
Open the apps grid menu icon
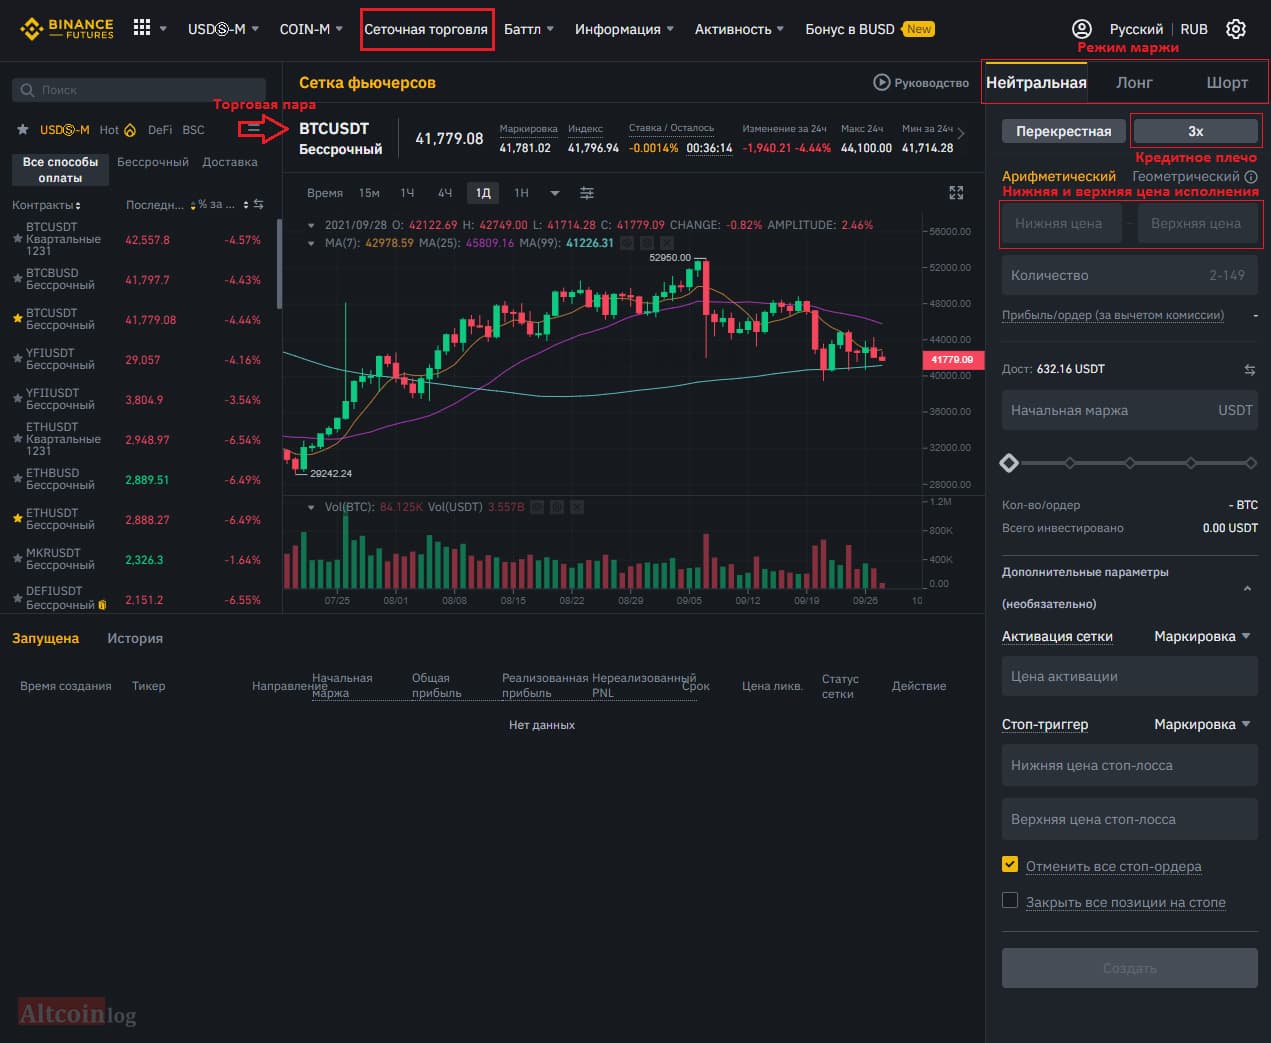coord(142,28)
